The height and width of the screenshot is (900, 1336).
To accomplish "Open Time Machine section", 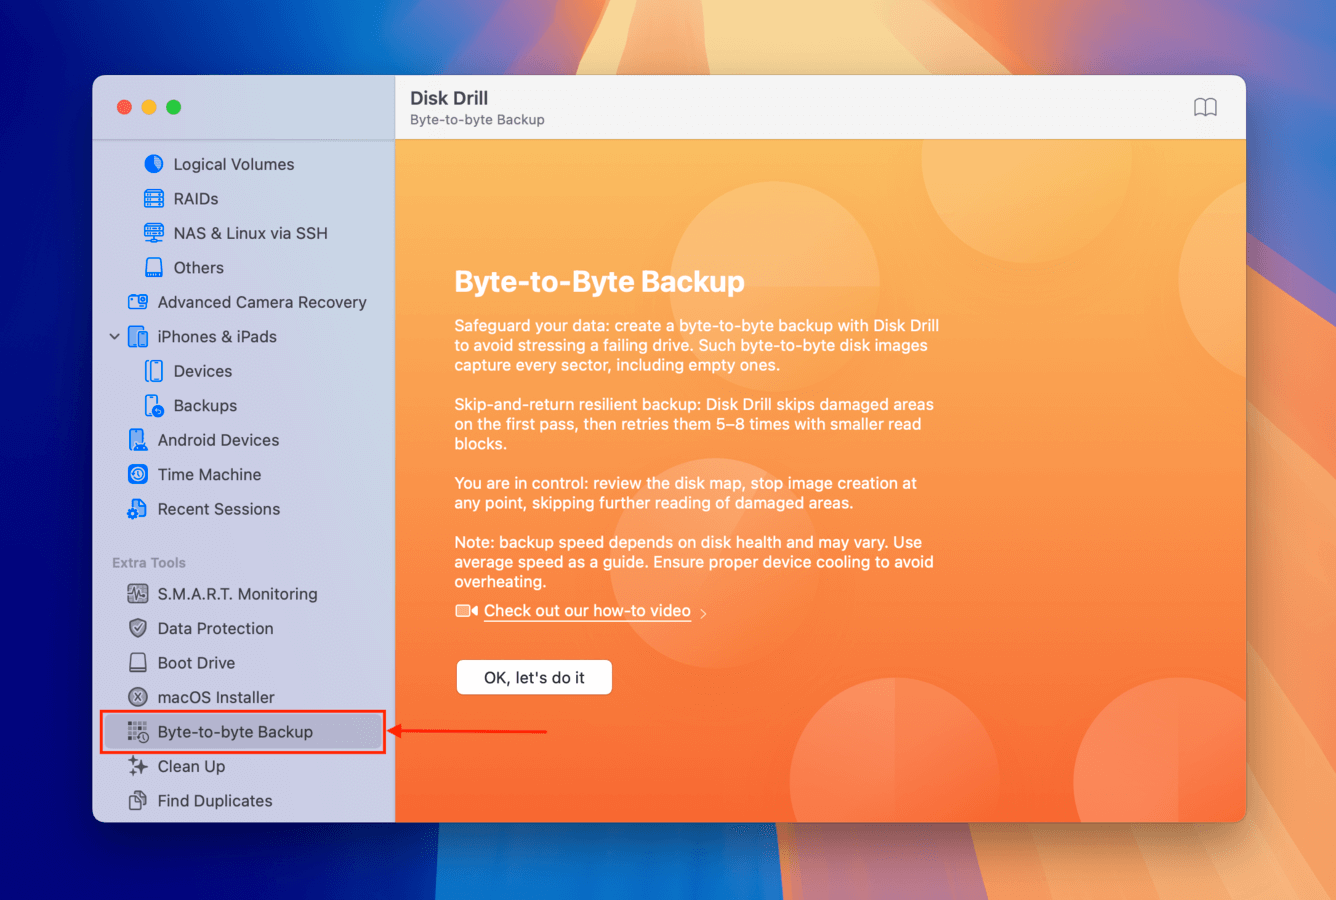I will coord(209,475).
